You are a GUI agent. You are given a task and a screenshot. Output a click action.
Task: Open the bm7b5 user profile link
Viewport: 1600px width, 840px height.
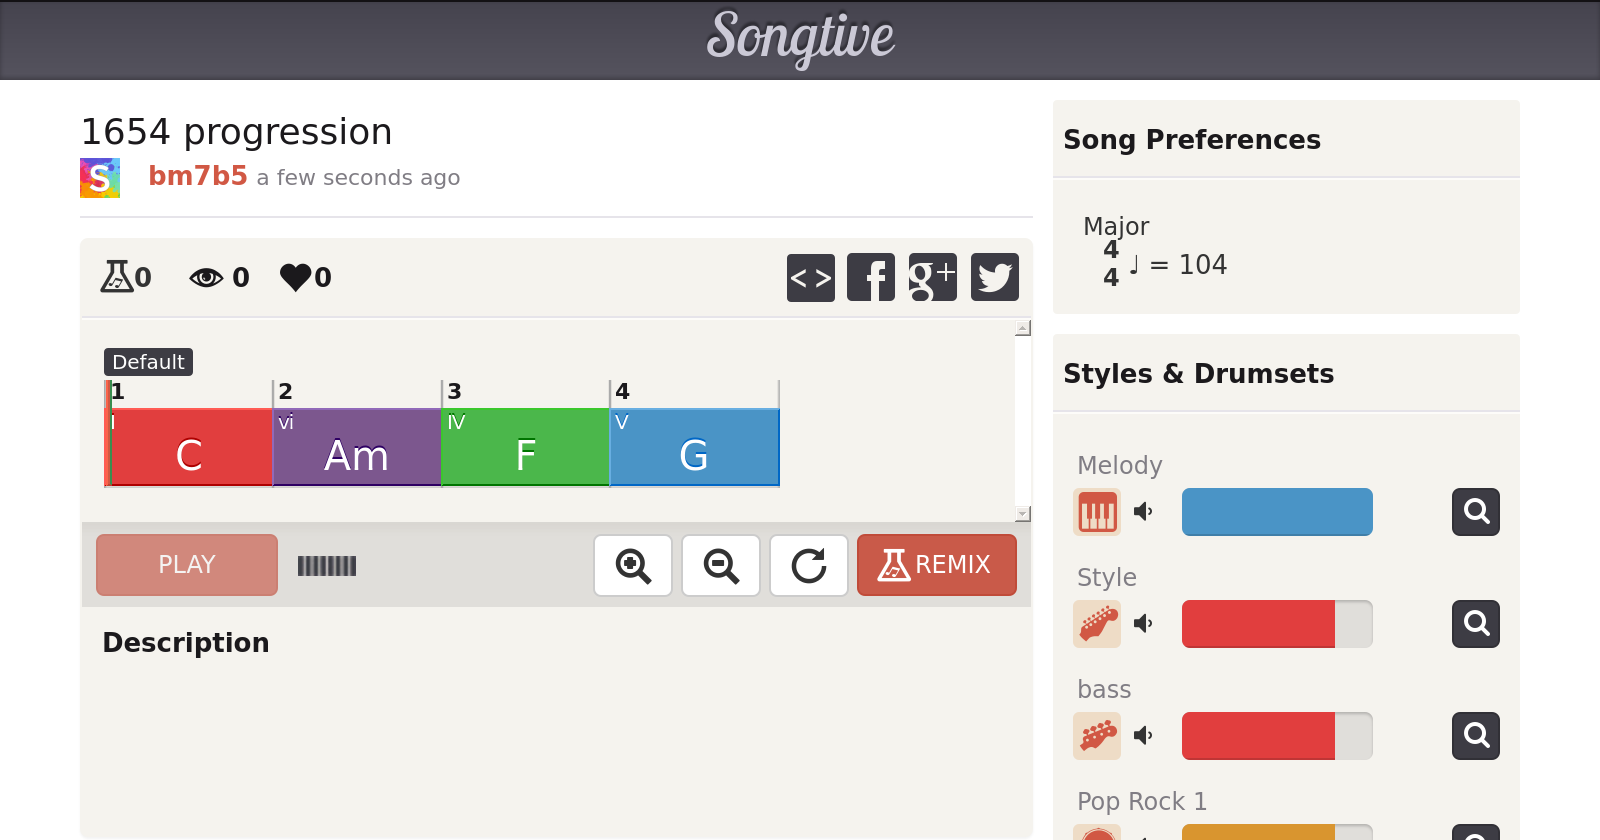point(197,176)
